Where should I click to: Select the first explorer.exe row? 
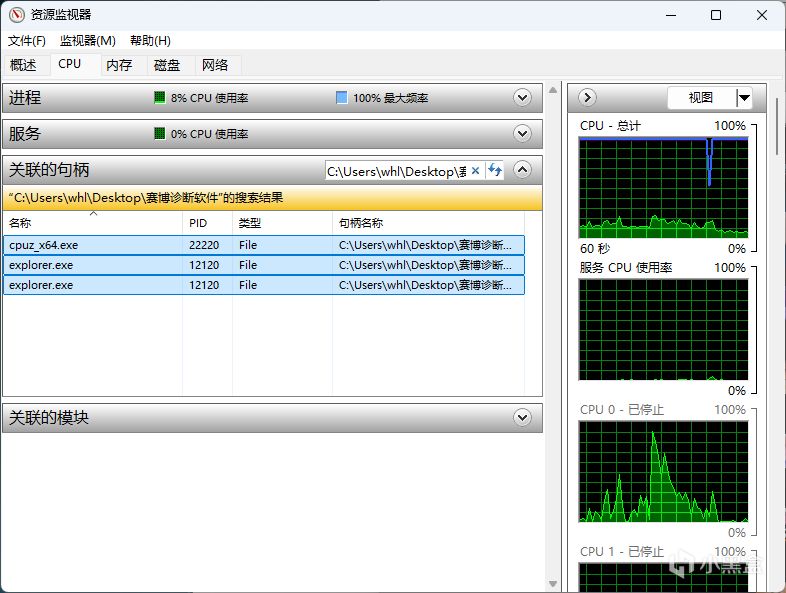pos(264,265)
